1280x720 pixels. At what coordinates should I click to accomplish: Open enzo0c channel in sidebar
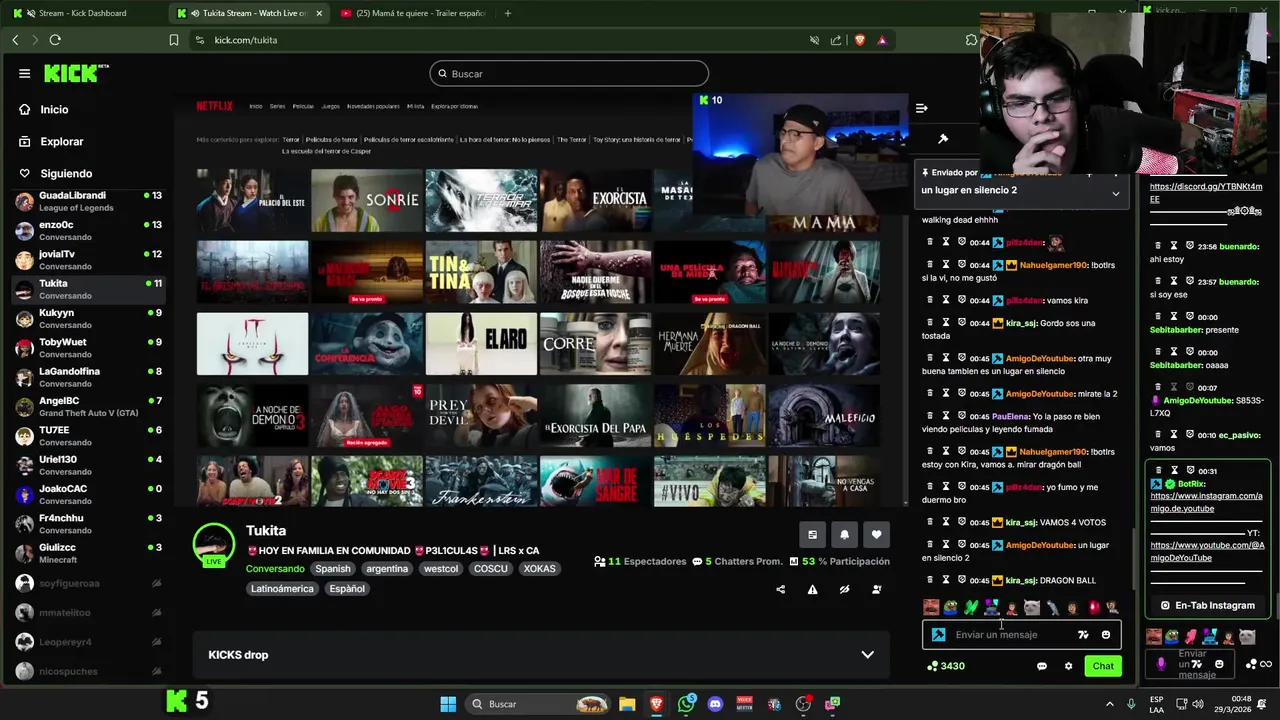point(89,230)
